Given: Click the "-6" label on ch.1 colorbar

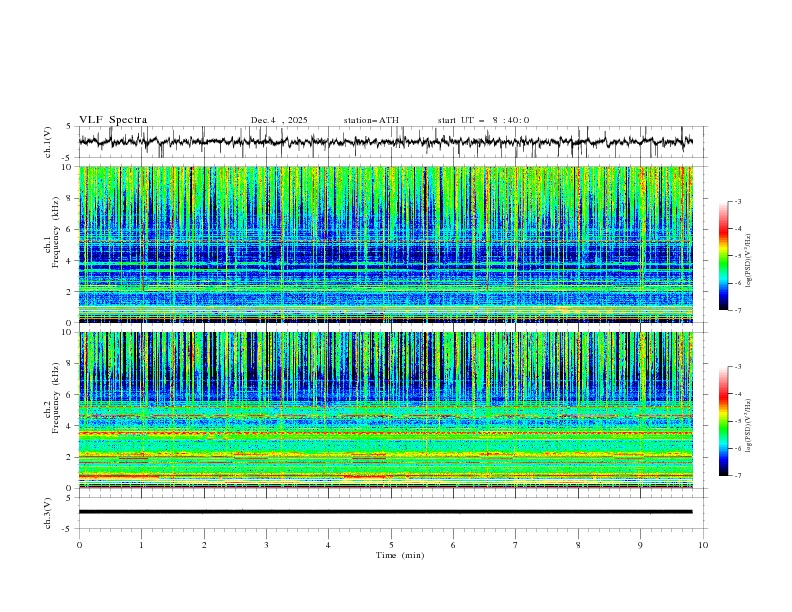Looking at the screenshot, I should pyautogui.click(x=738, y=283).
